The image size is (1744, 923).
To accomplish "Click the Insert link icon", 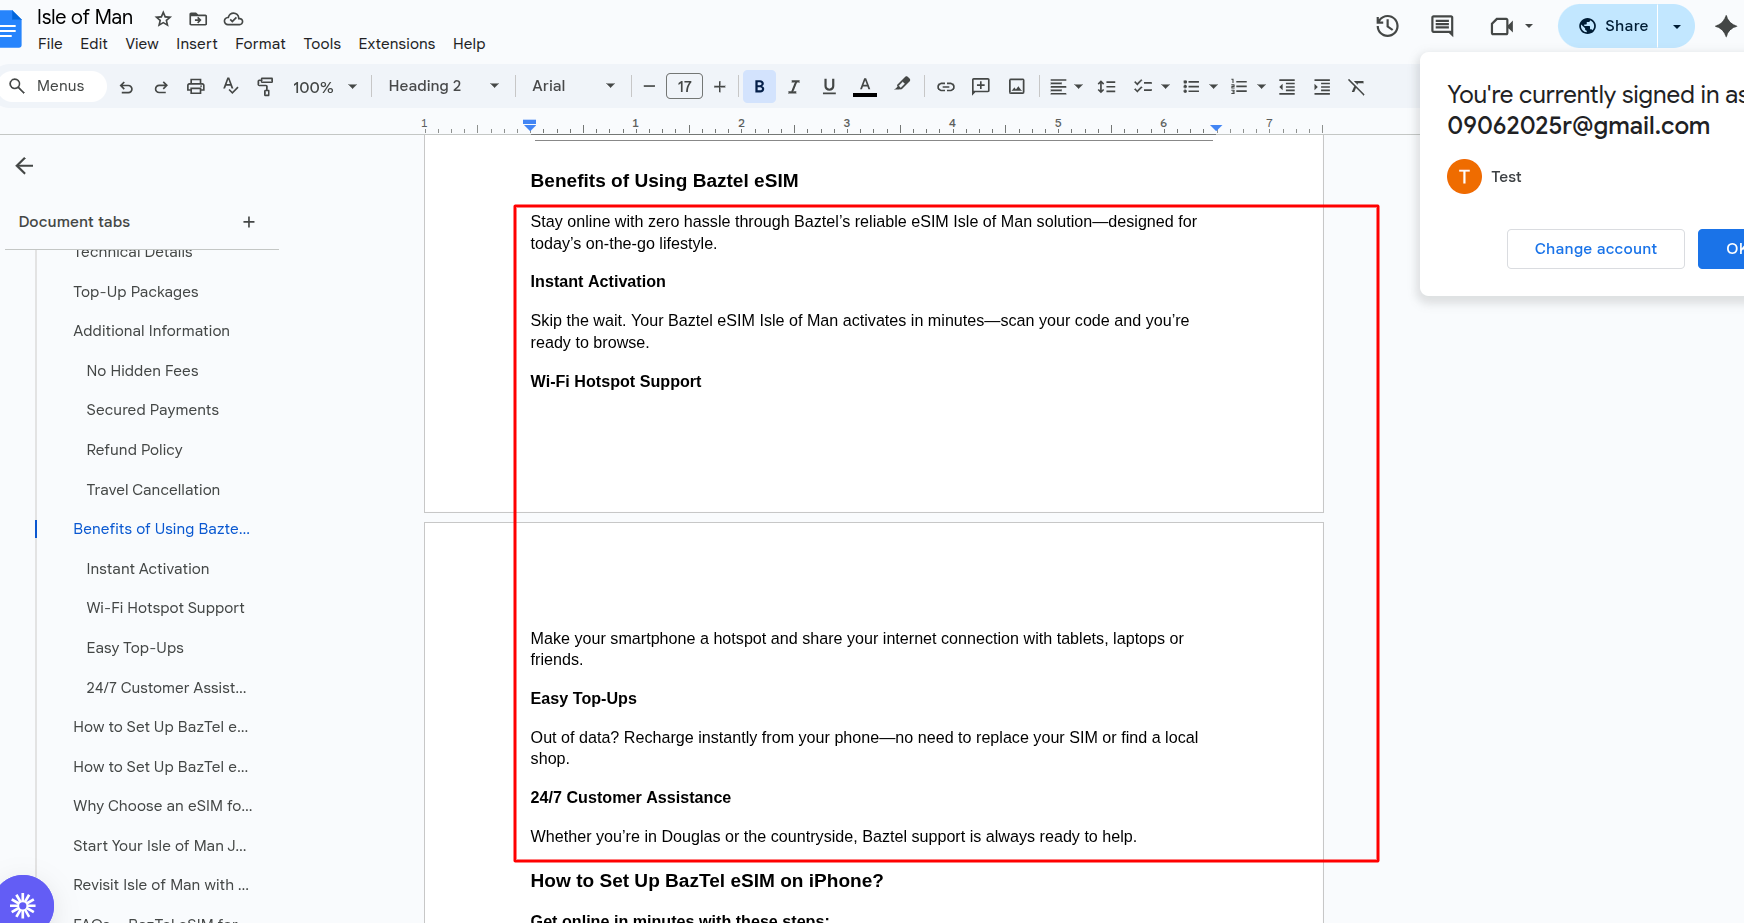I will (x=945, y=87).
